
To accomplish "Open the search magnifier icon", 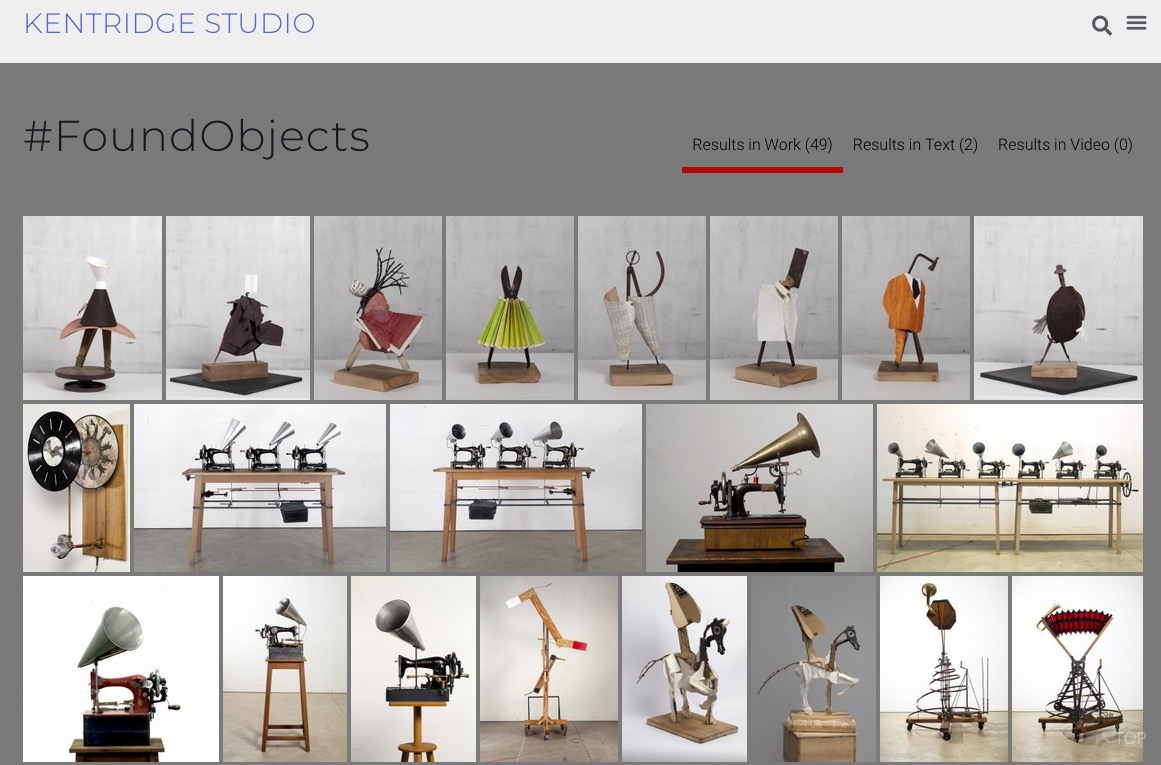I will click(1101, 25).
